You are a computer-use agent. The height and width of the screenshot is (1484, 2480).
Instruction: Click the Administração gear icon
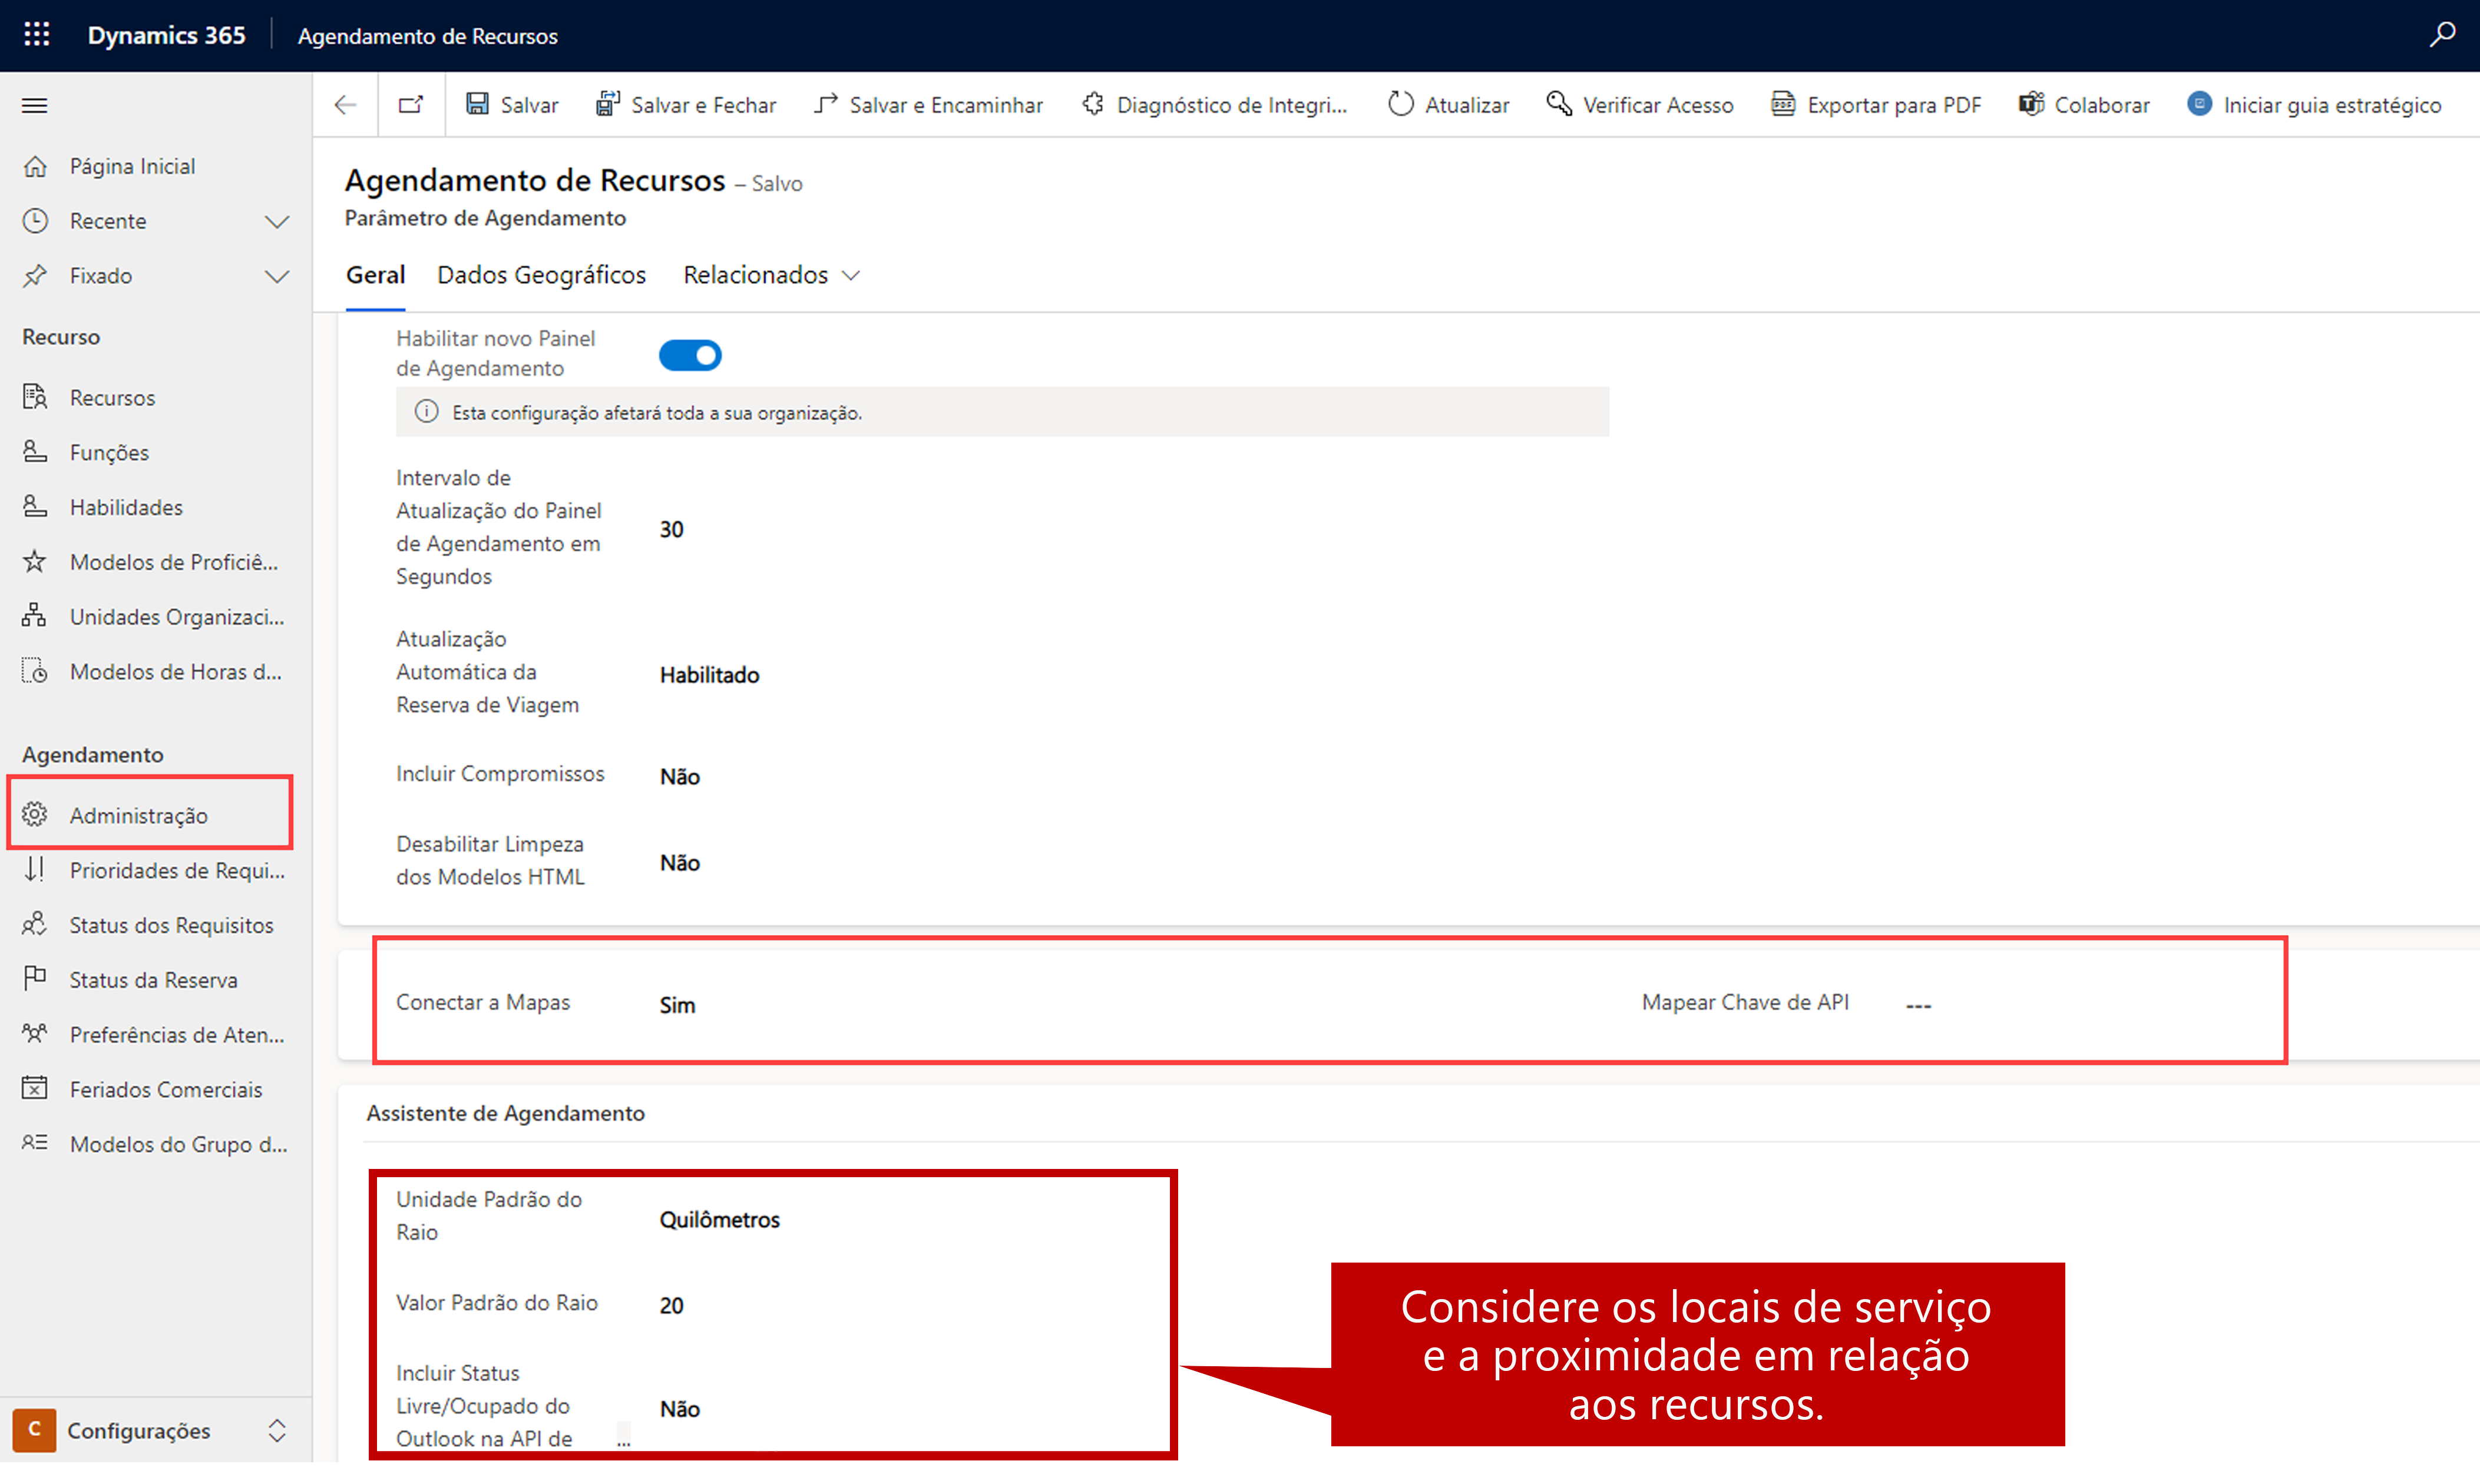(x=35, y=815)
